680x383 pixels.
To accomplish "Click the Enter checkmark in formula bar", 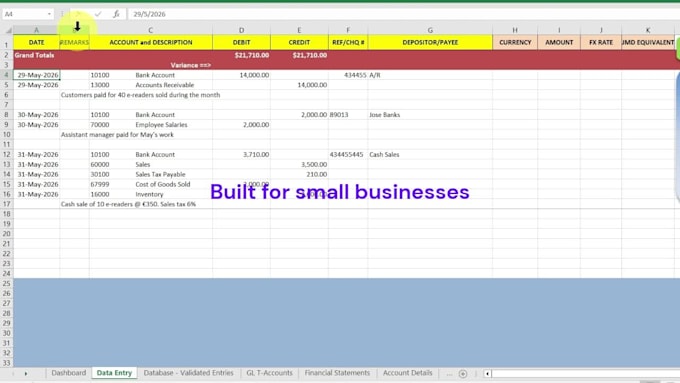I will (x=98, y=14).
